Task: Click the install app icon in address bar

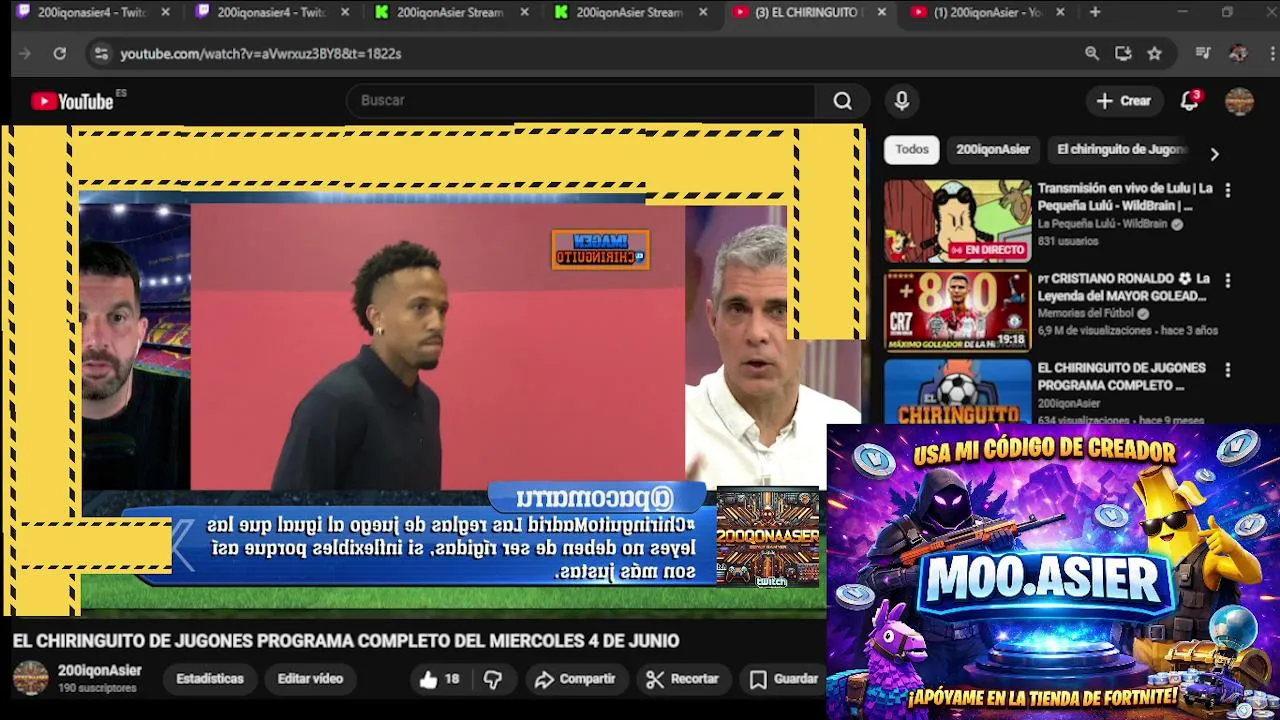Action: [1123, 54]
